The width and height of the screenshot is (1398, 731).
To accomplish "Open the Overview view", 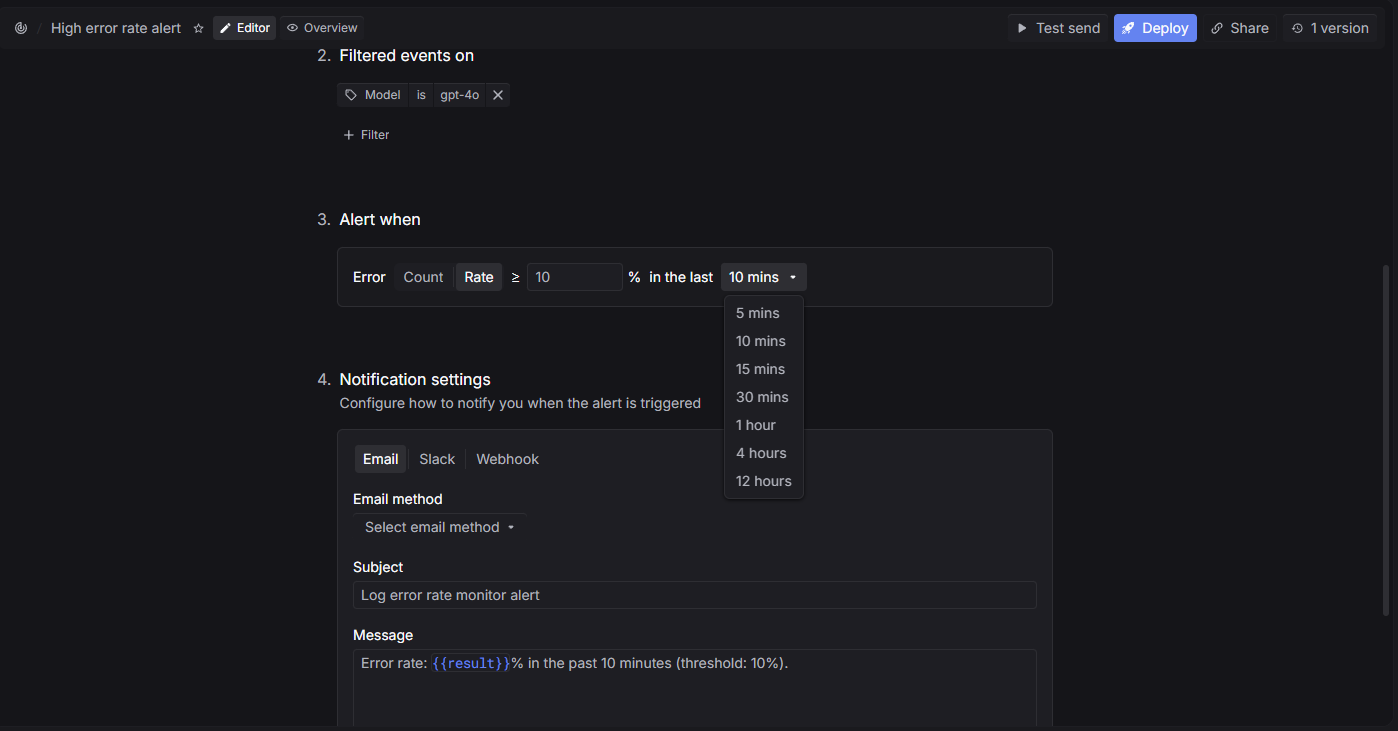I will click(322, 28).
